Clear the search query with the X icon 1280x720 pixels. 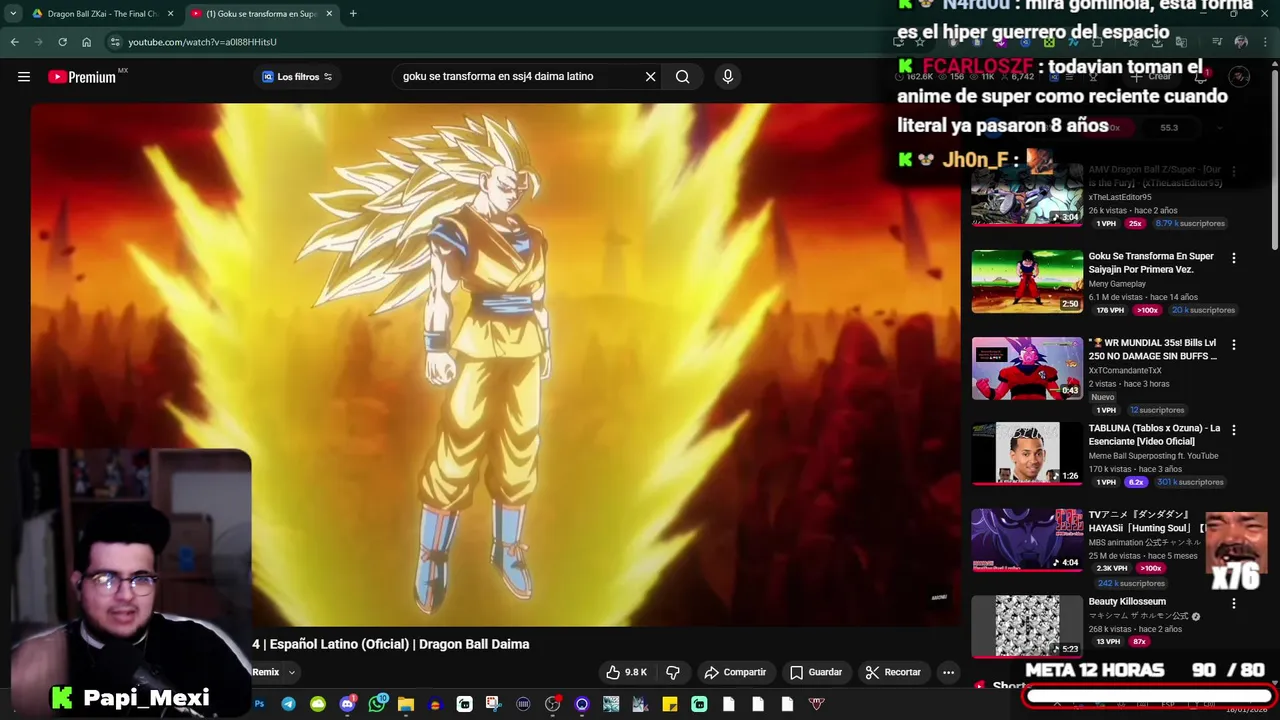(650, 77)
